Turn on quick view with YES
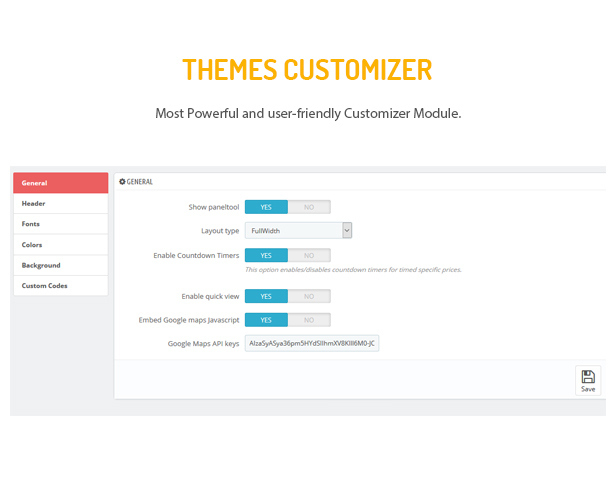This screenshot has width=616, height=478. click(x=266, y=296)
